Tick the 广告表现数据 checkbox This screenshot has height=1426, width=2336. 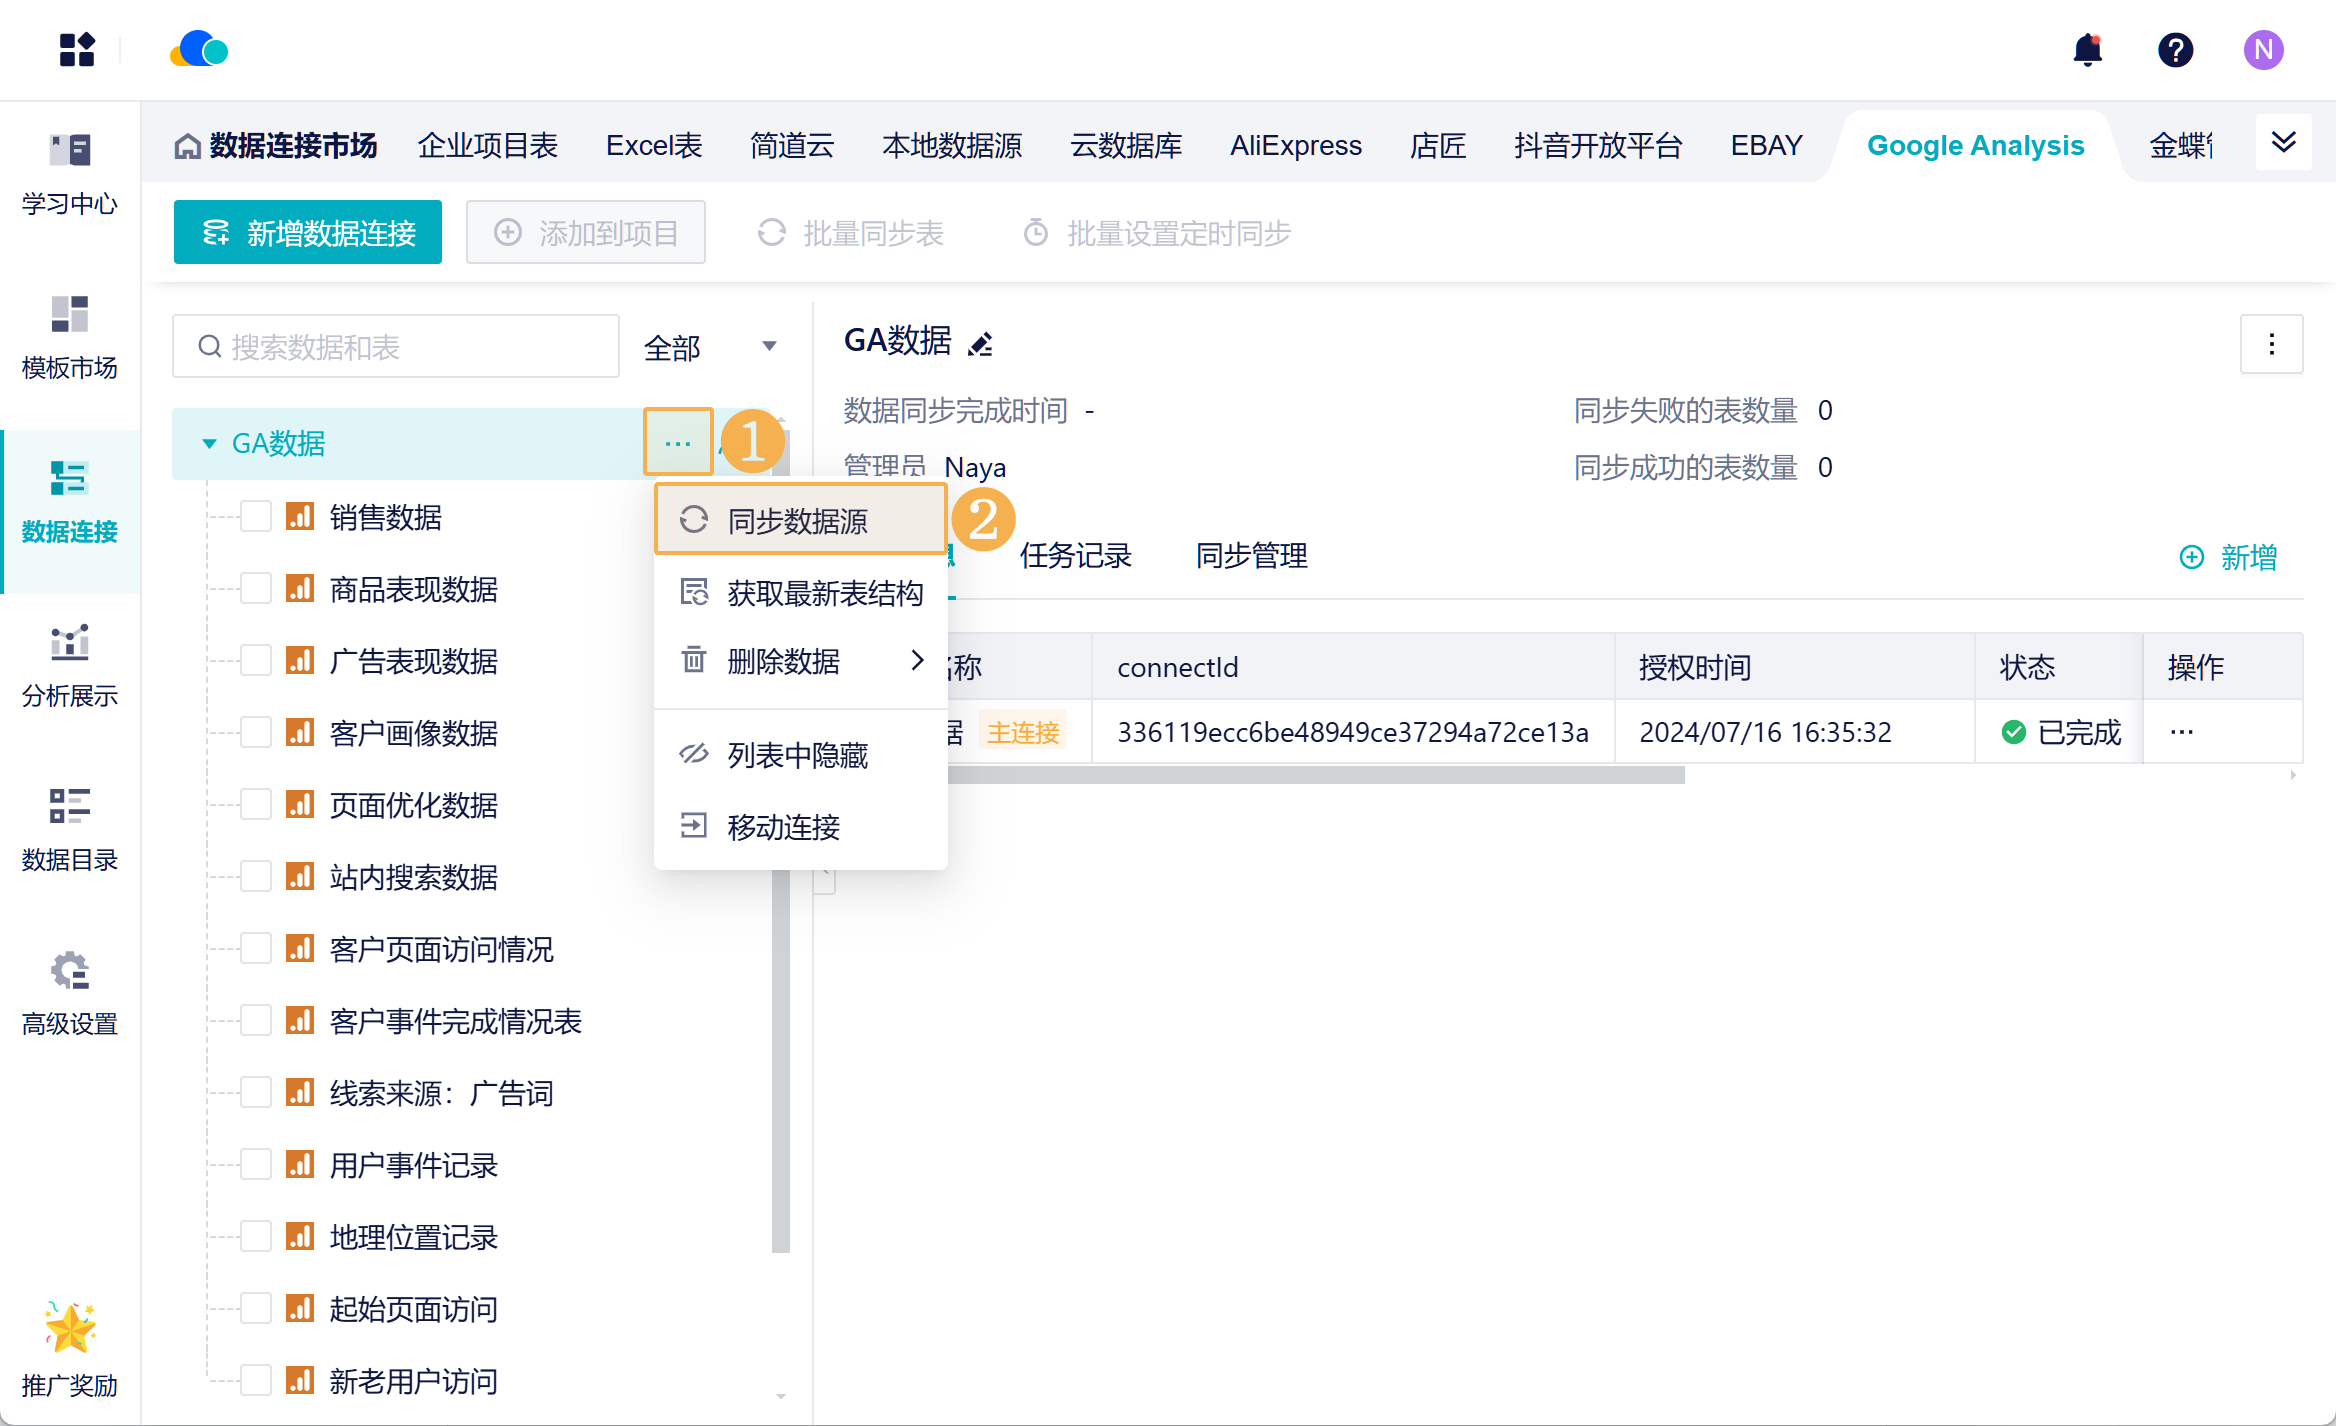[x=256, y=661]
